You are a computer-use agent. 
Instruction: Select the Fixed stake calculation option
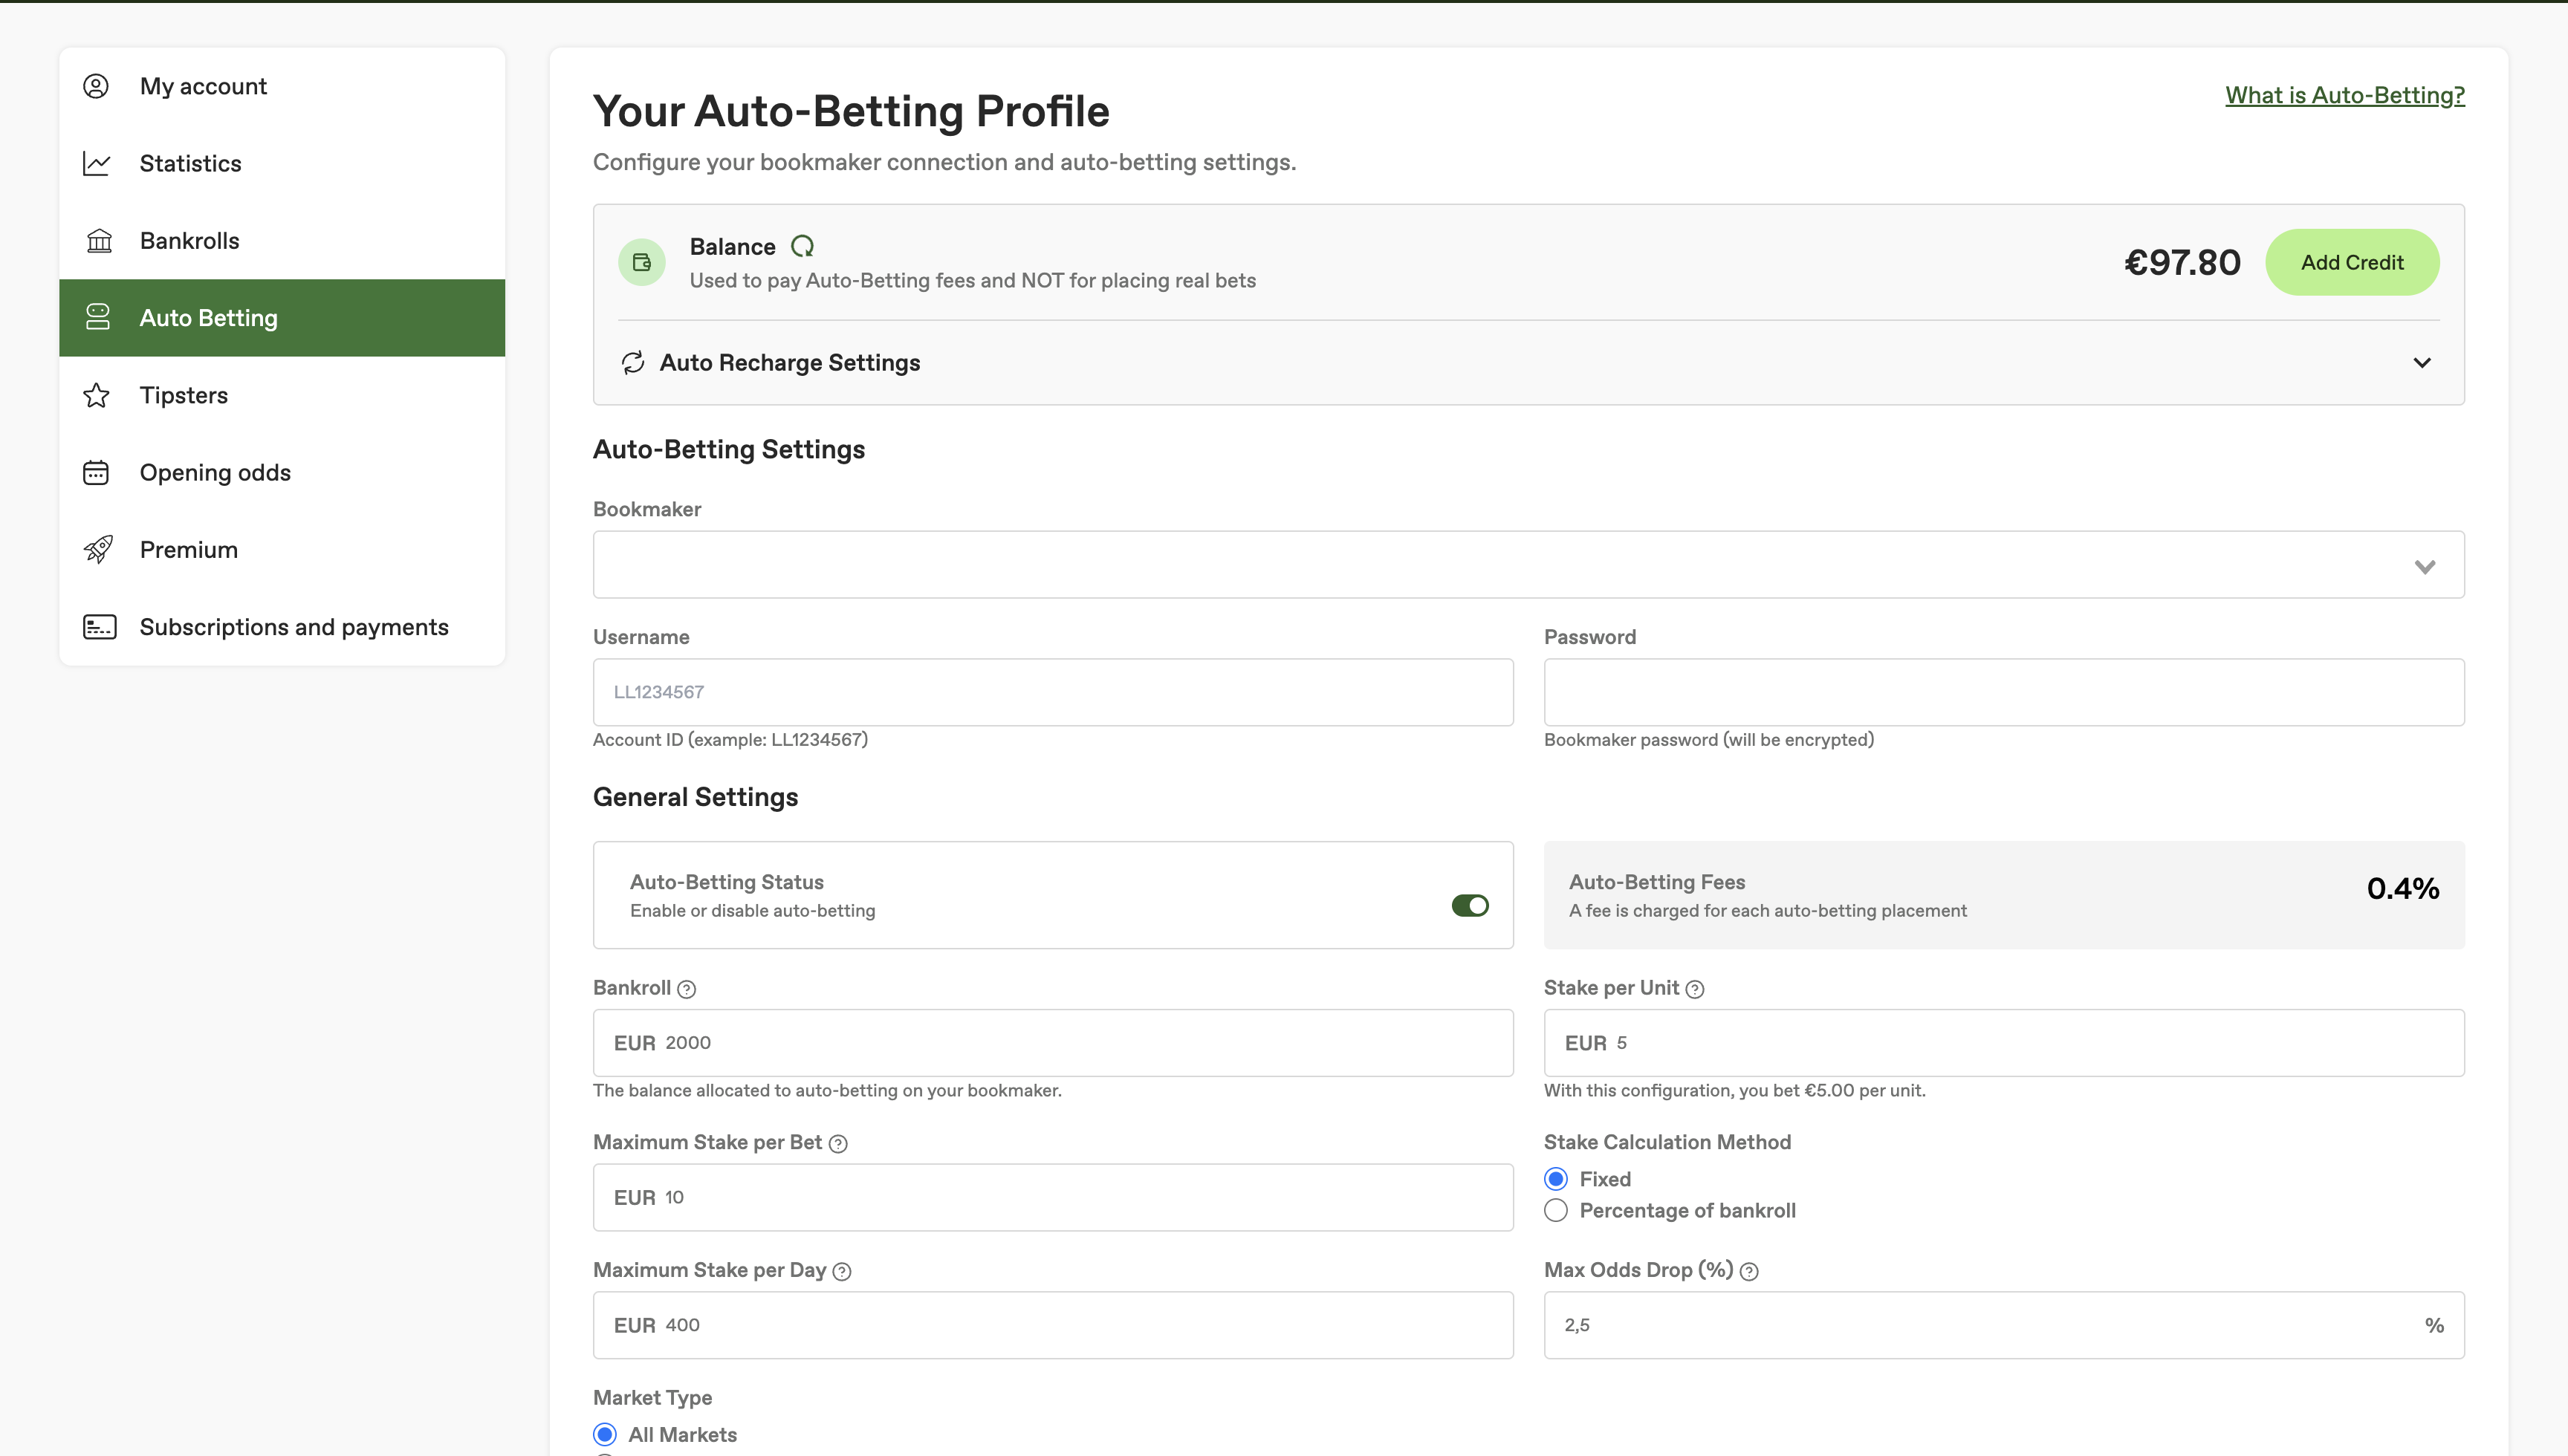point(1556,1179)
